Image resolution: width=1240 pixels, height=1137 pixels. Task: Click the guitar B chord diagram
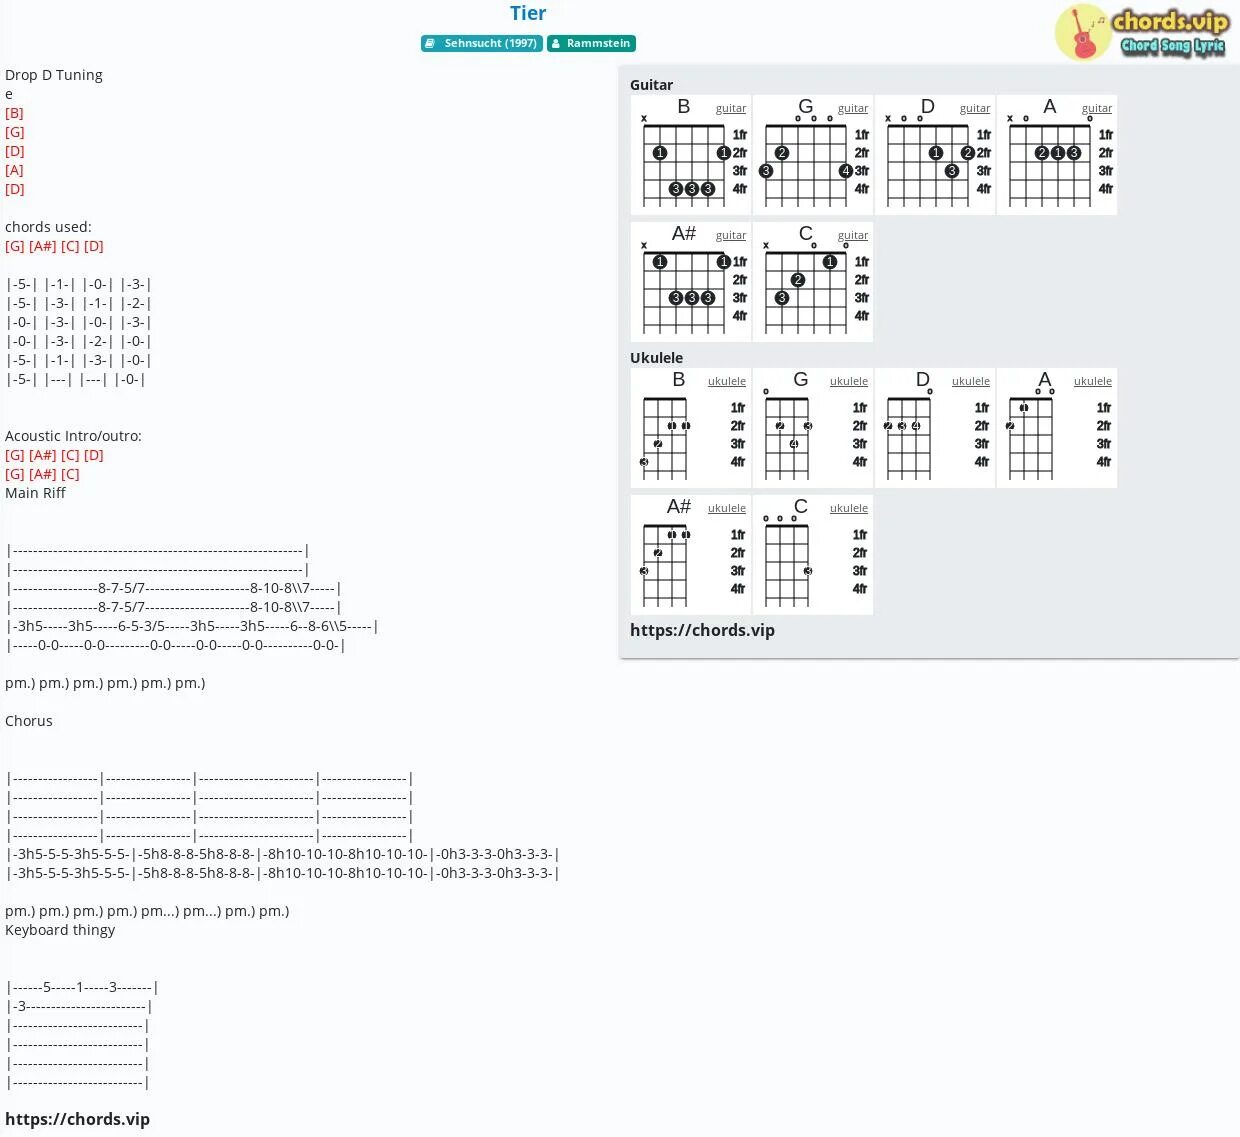tap(691, 155)
